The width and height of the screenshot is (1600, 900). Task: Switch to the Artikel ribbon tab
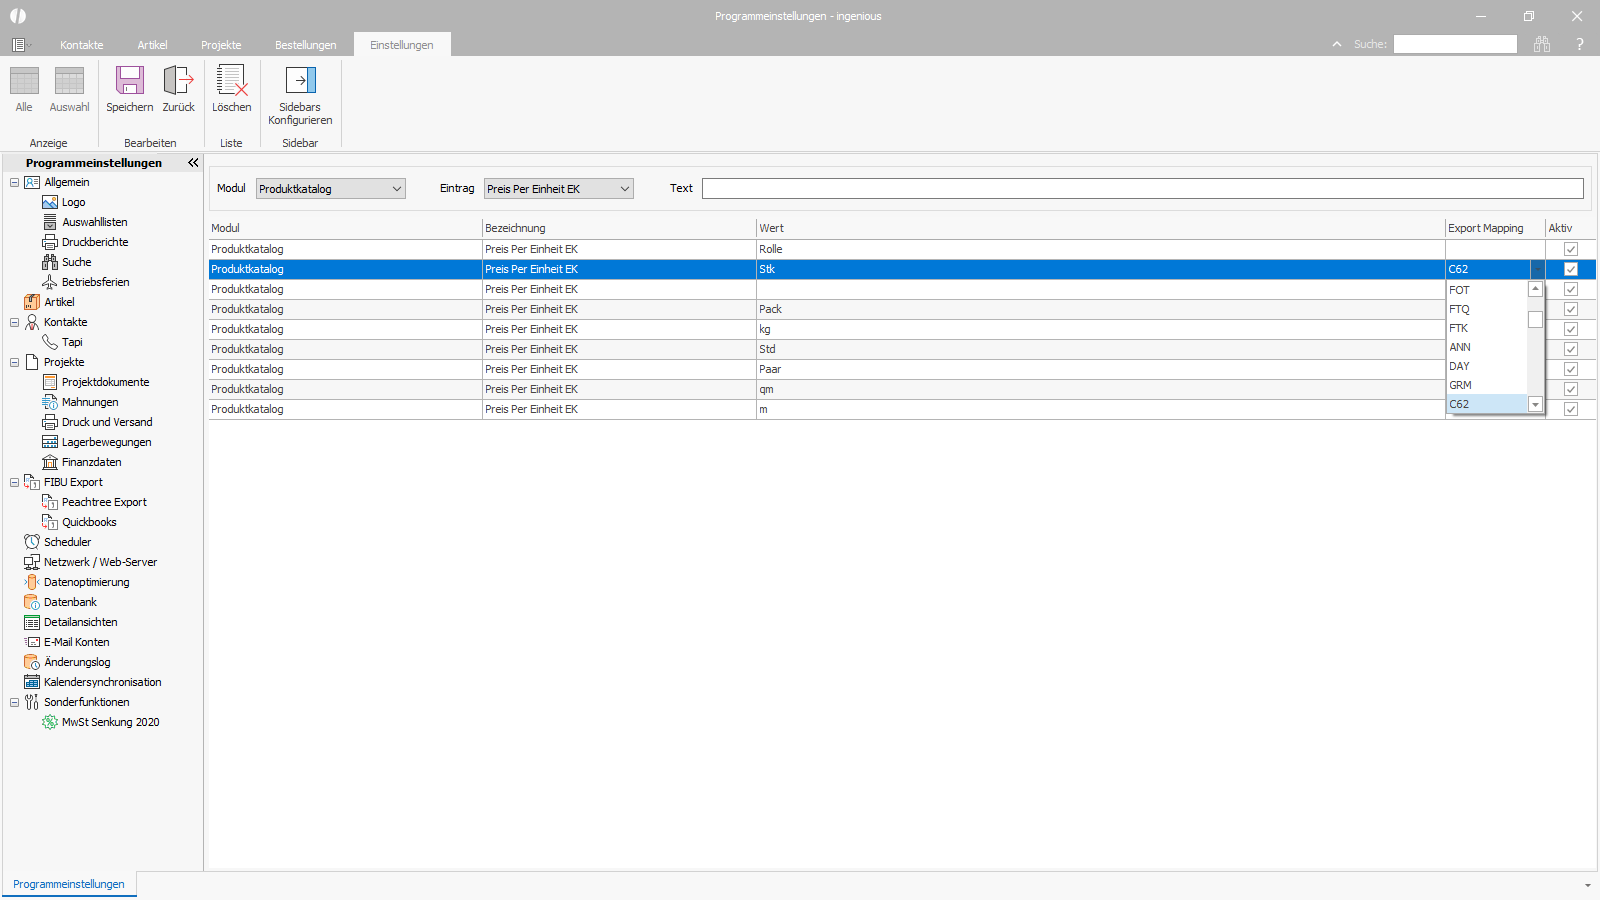point(152,45)
